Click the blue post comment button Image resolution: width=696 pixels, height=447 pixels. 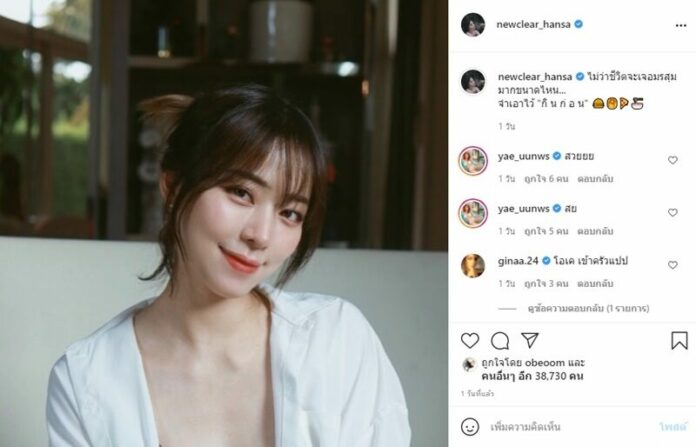pos(673,427)
